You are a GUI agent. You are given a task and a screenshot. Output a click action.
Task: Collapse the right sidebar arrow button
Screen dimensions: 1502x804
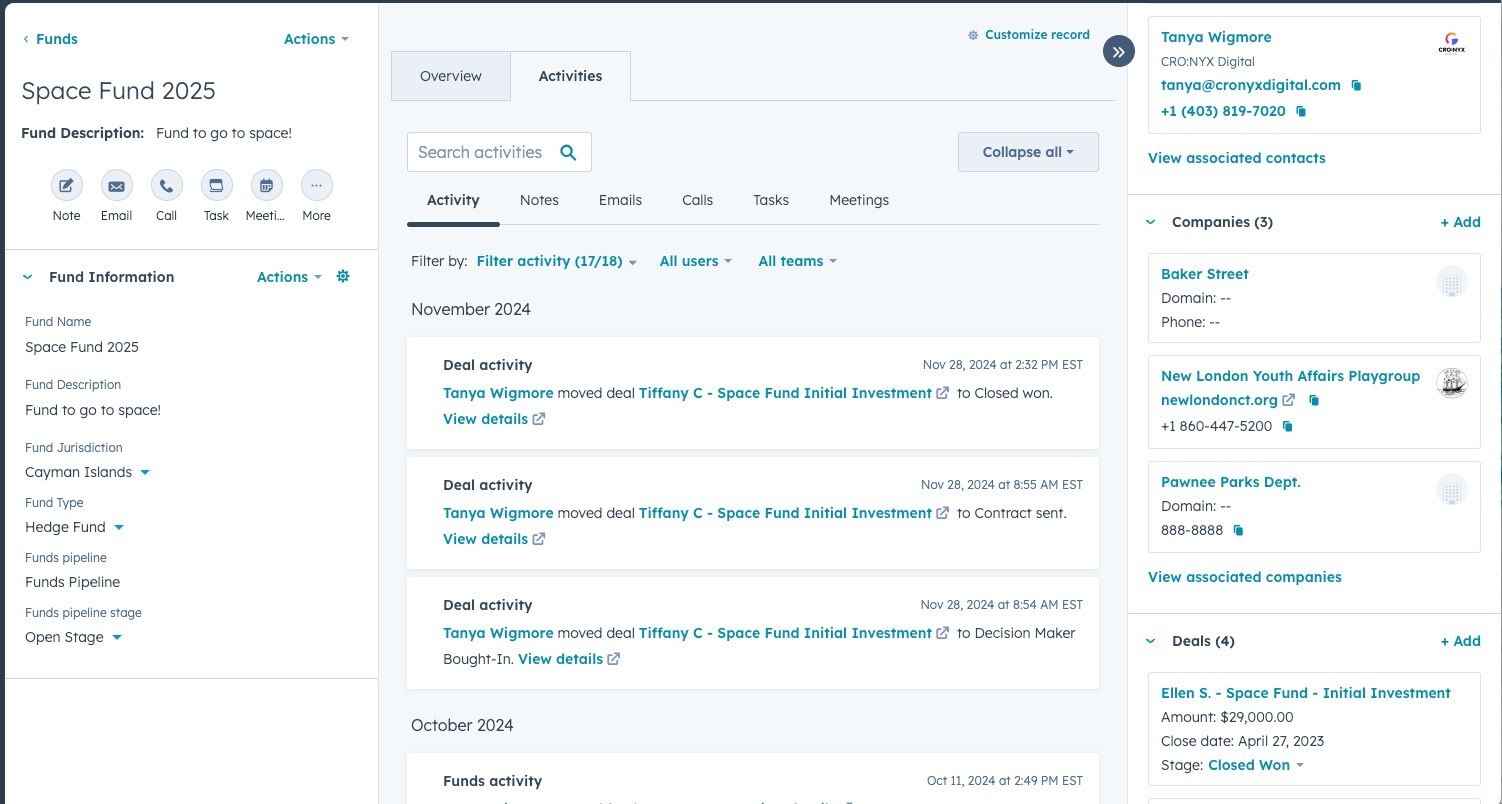click(x=1119, y=51)
